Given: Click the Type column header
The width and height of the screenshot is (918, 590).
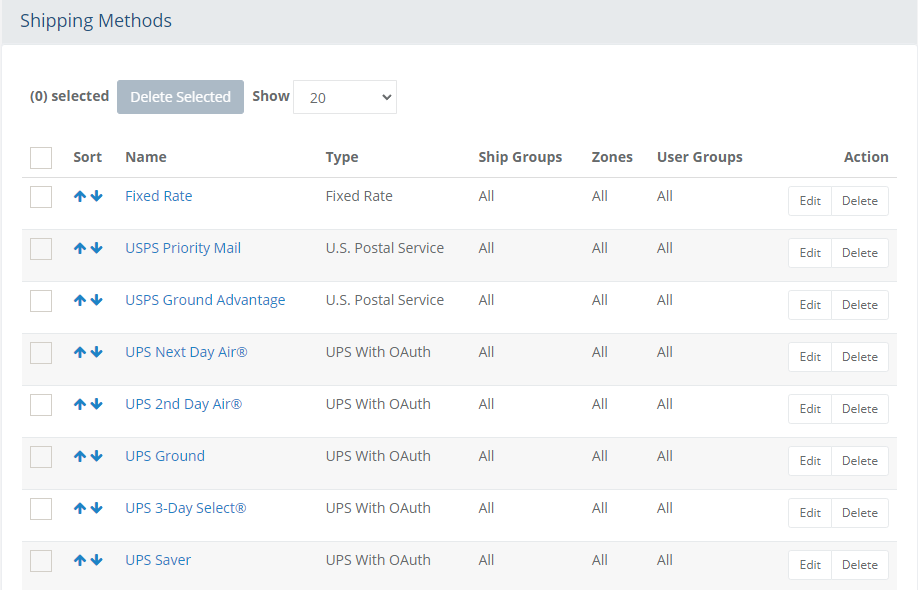Looking at the screenshot, I should pyautogui.click(x=342, y=157).
